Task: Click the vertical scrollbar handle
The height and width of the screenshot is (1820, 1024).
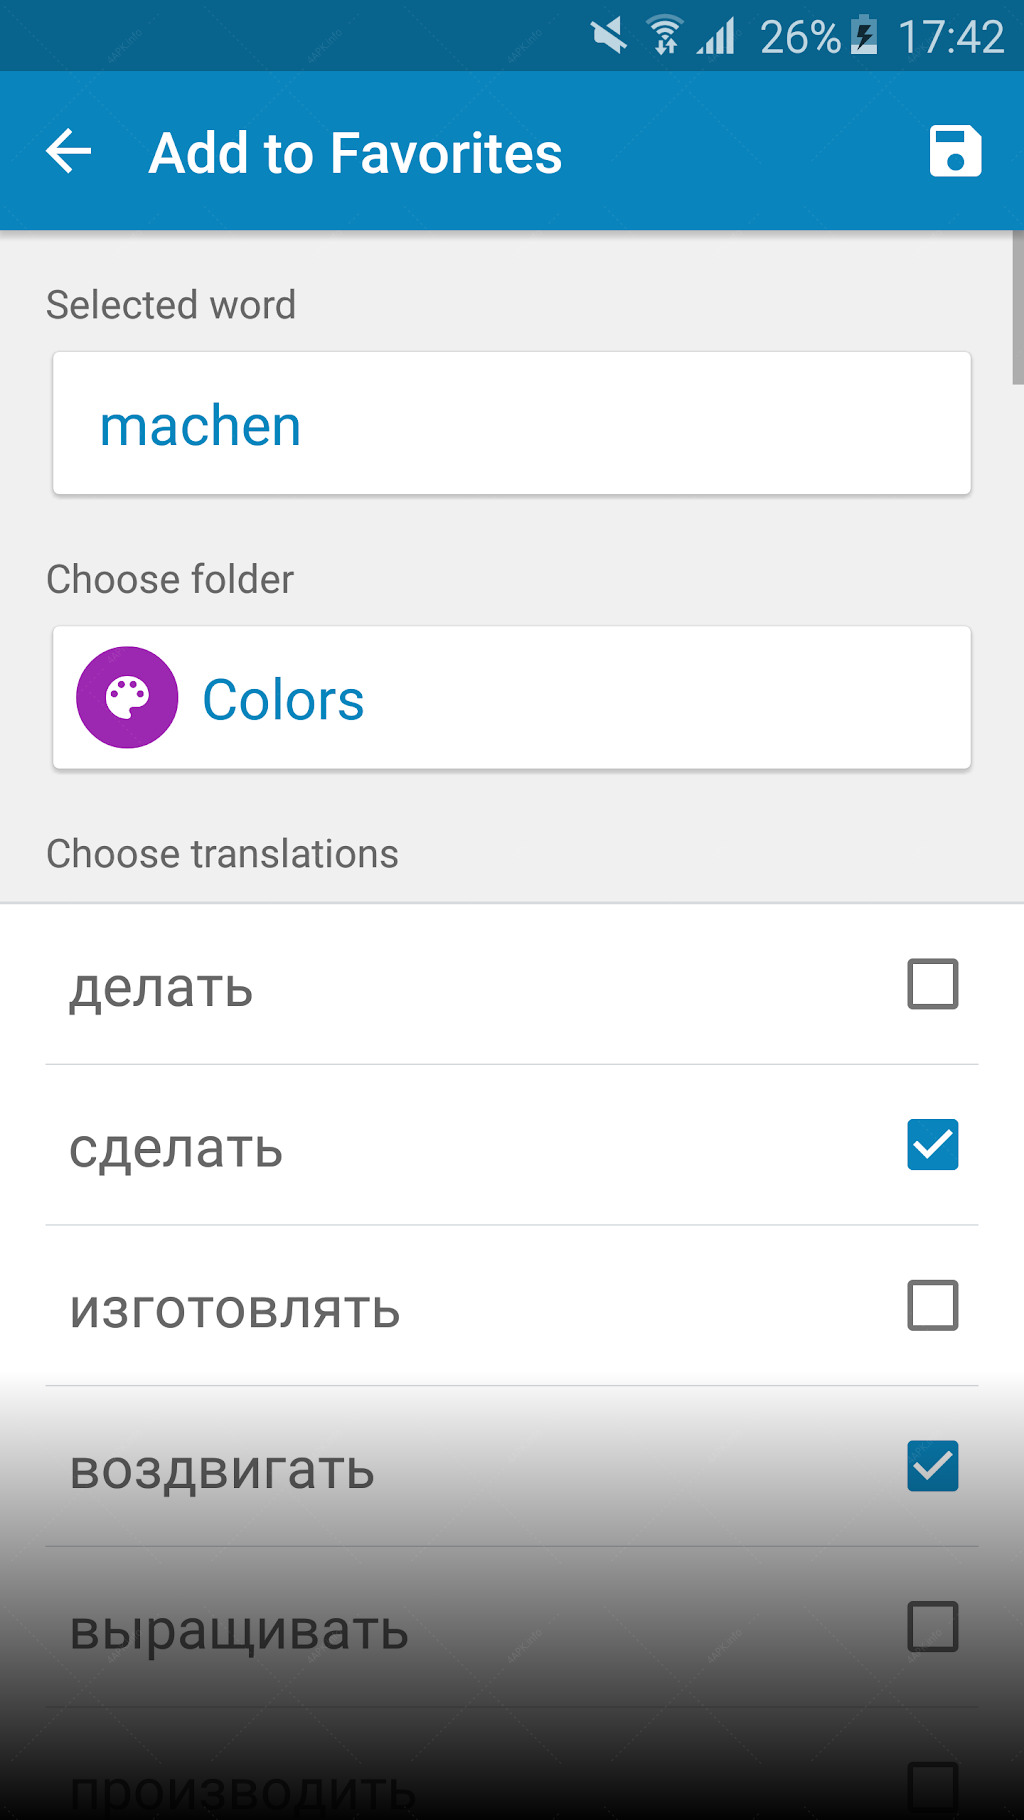Action: coord(1018,307)
